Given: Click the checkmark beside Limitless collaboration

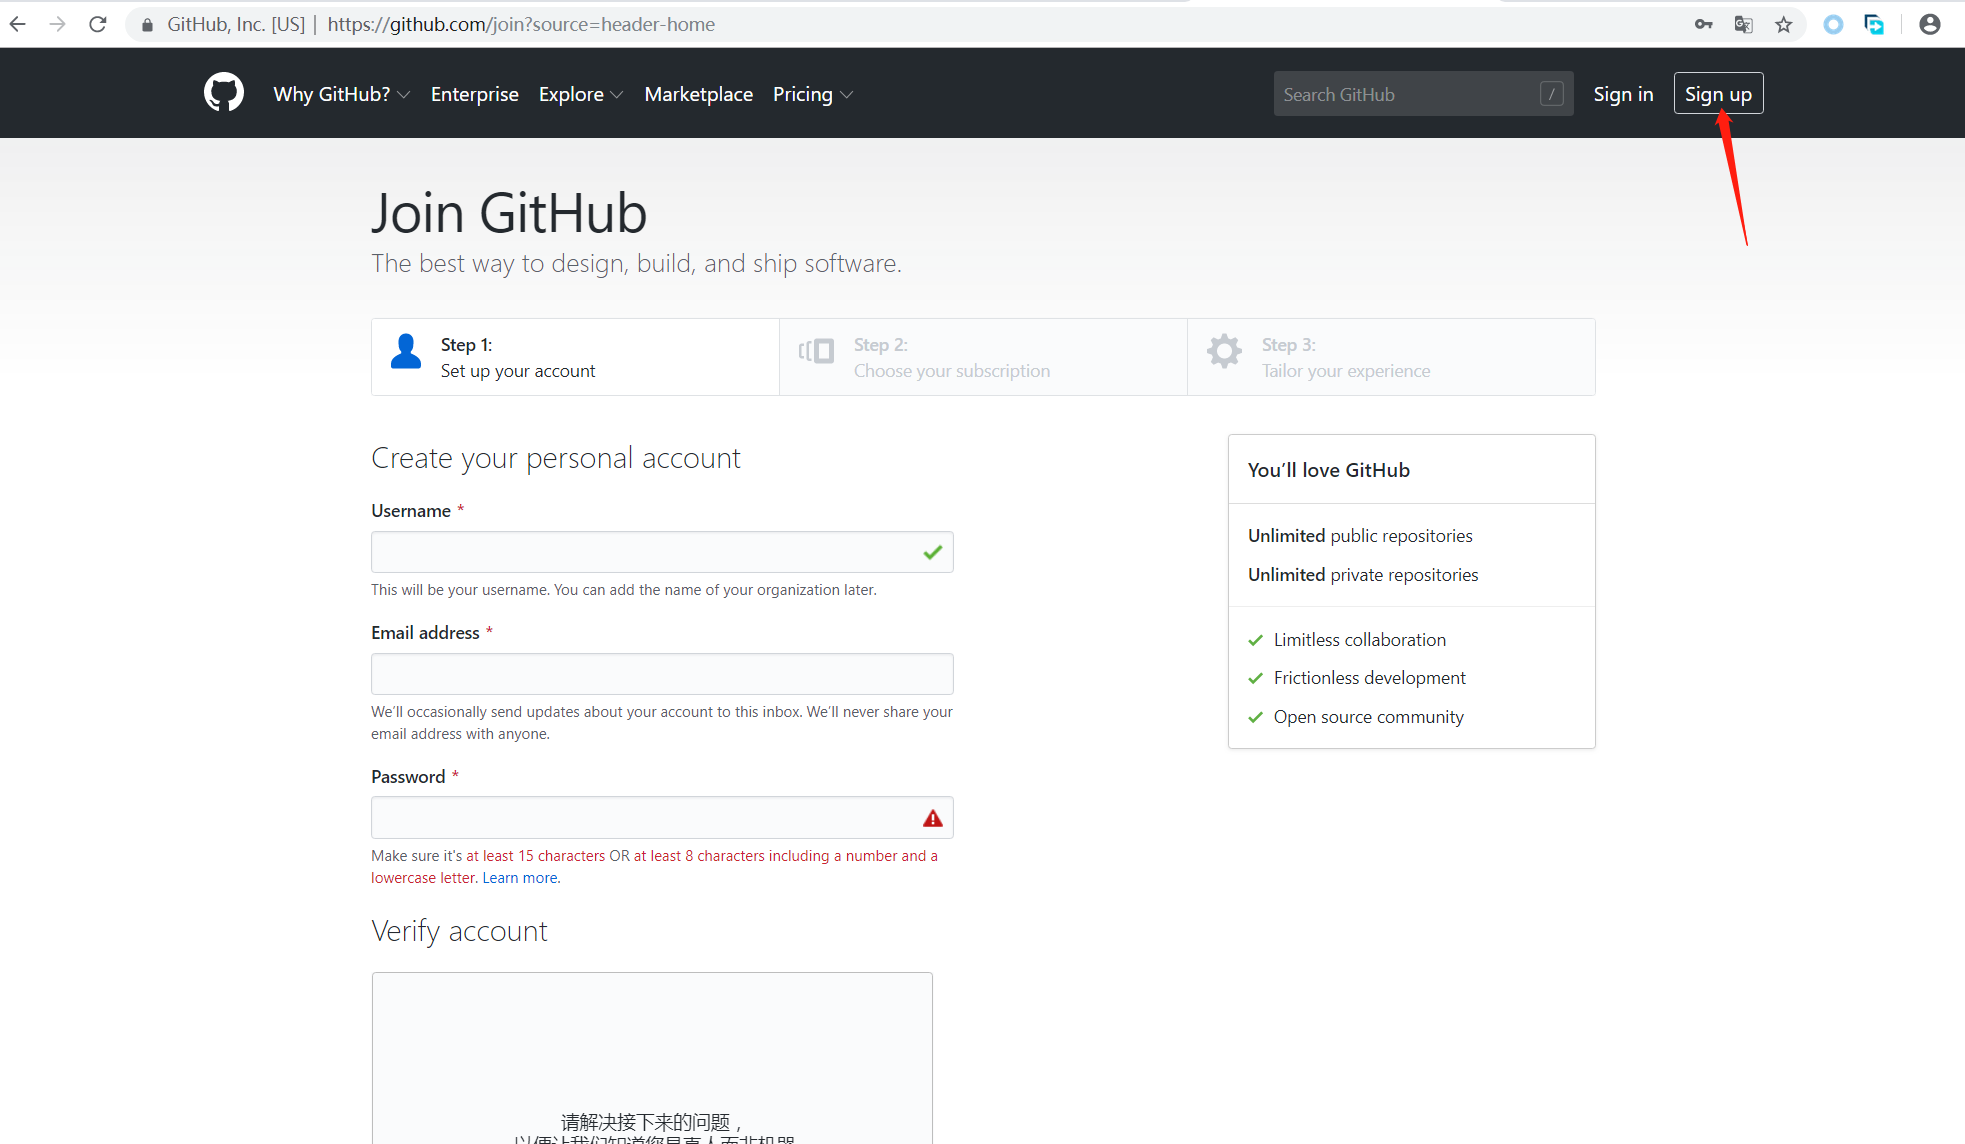Looking at the screenshot, I should coord(1256,640).
